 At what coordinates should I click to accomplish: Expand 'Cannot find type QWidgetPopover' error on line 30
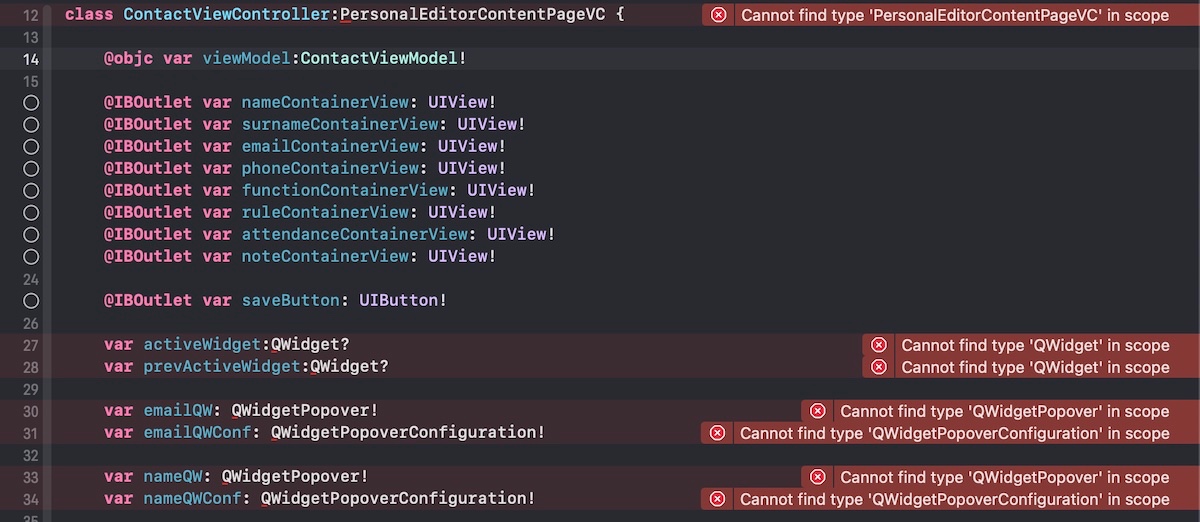click(1004, 411)
